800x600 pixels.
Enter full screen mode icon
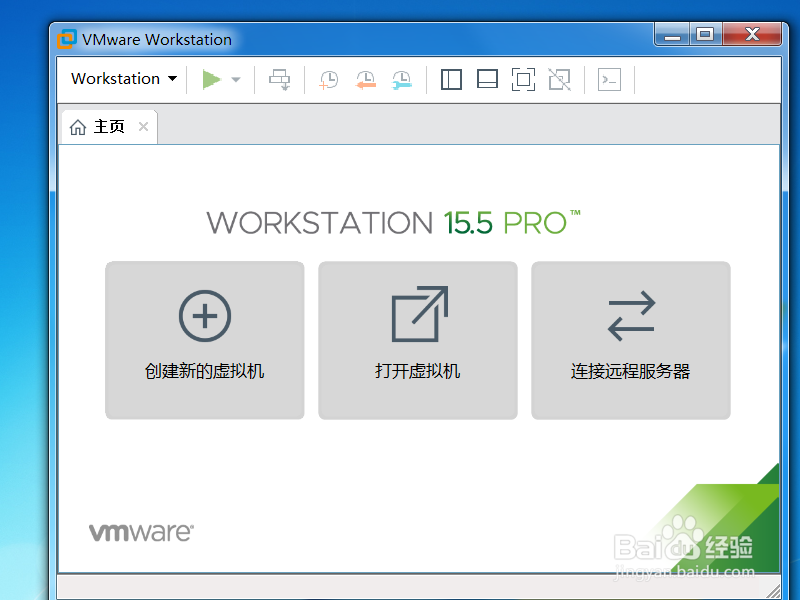click(523, 80)
